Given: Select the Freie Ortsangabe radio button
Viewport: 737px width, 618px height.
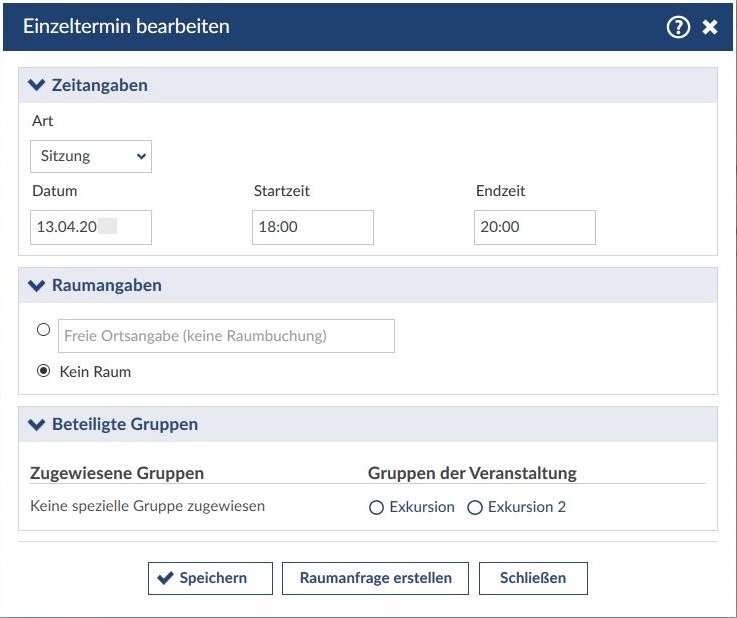Looking at the screenshot, I should click(43, 329).
